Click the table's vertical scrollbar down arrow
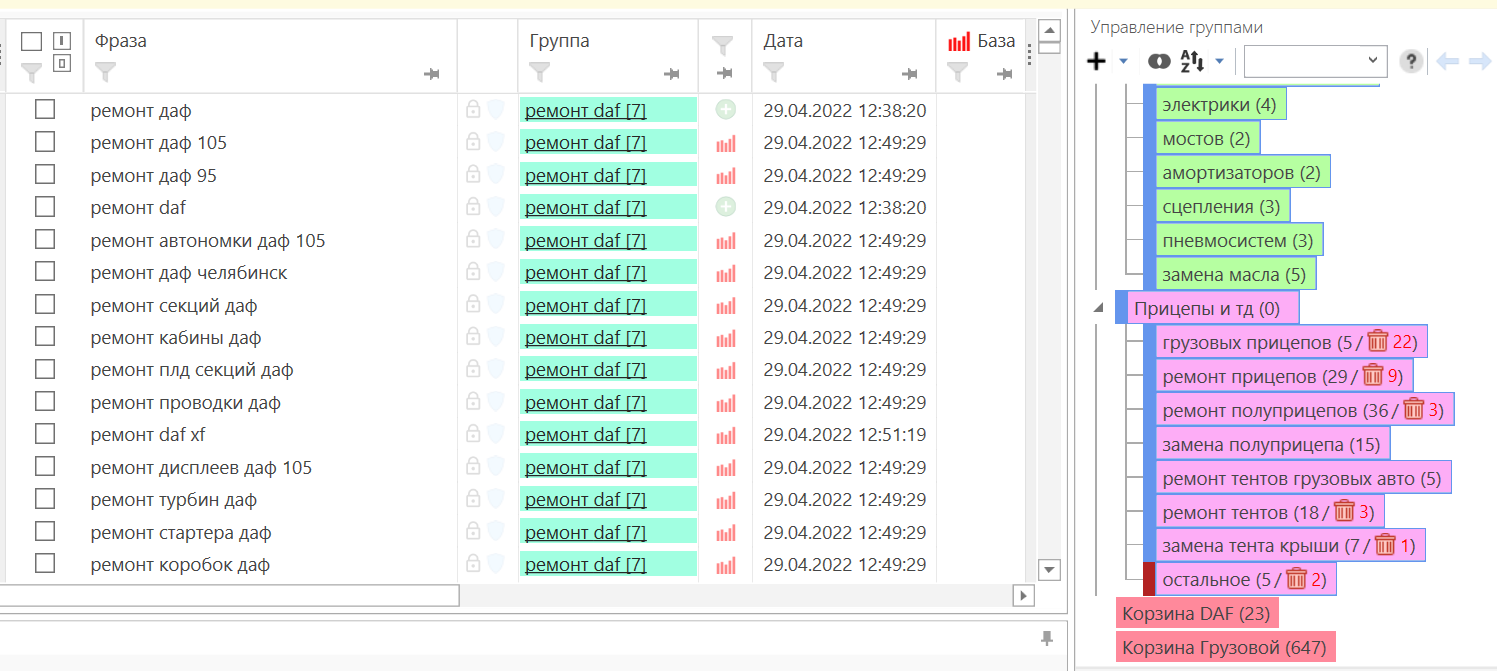The image size is (1497, 671). pos(1049,569)
